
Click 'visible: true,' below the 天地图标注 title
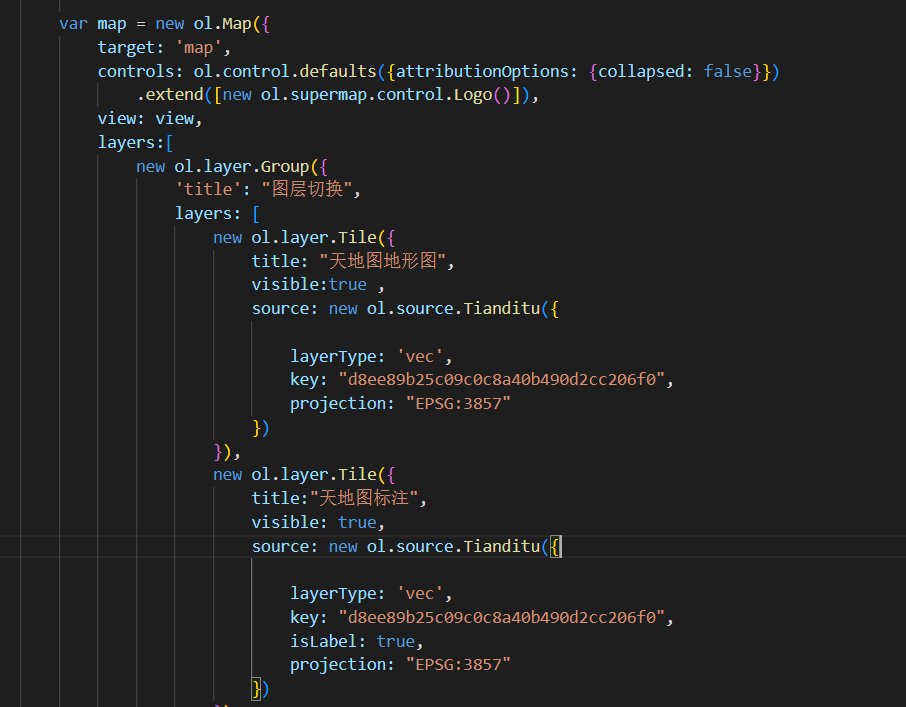point(318,522)
